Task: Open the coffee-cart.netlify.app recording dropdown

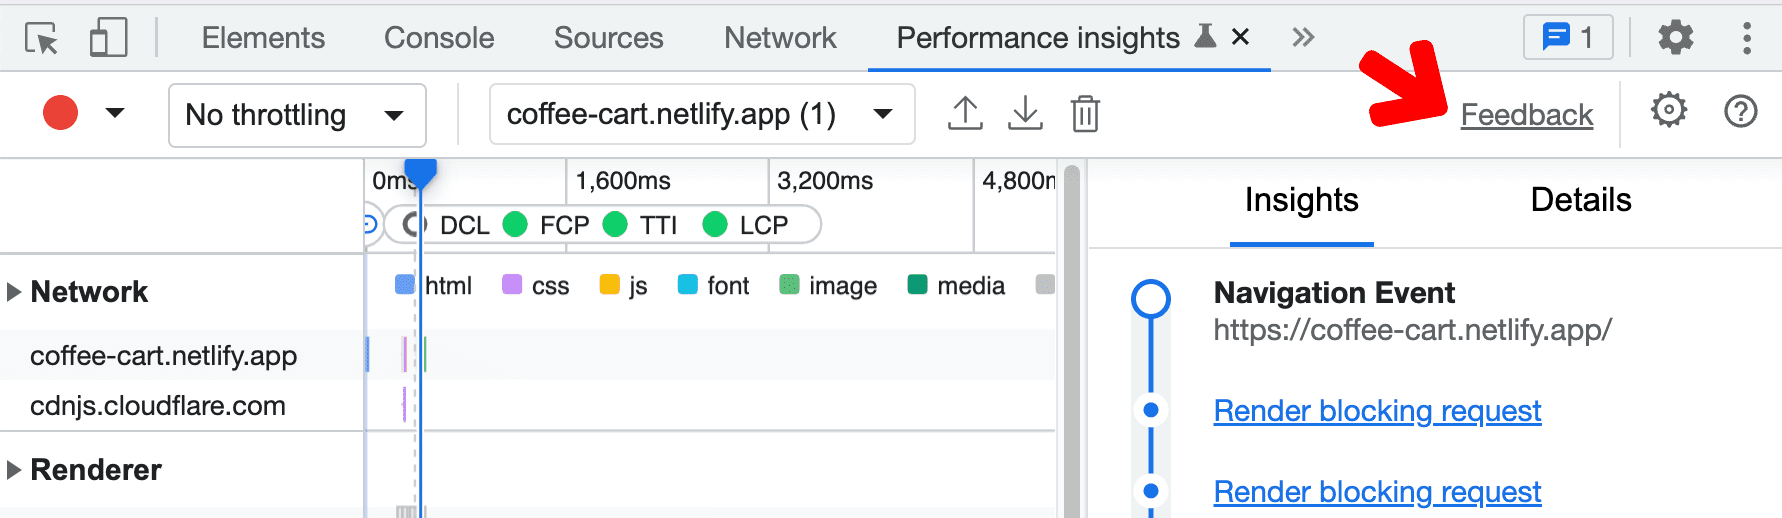Action: click(x=701, y=115)
